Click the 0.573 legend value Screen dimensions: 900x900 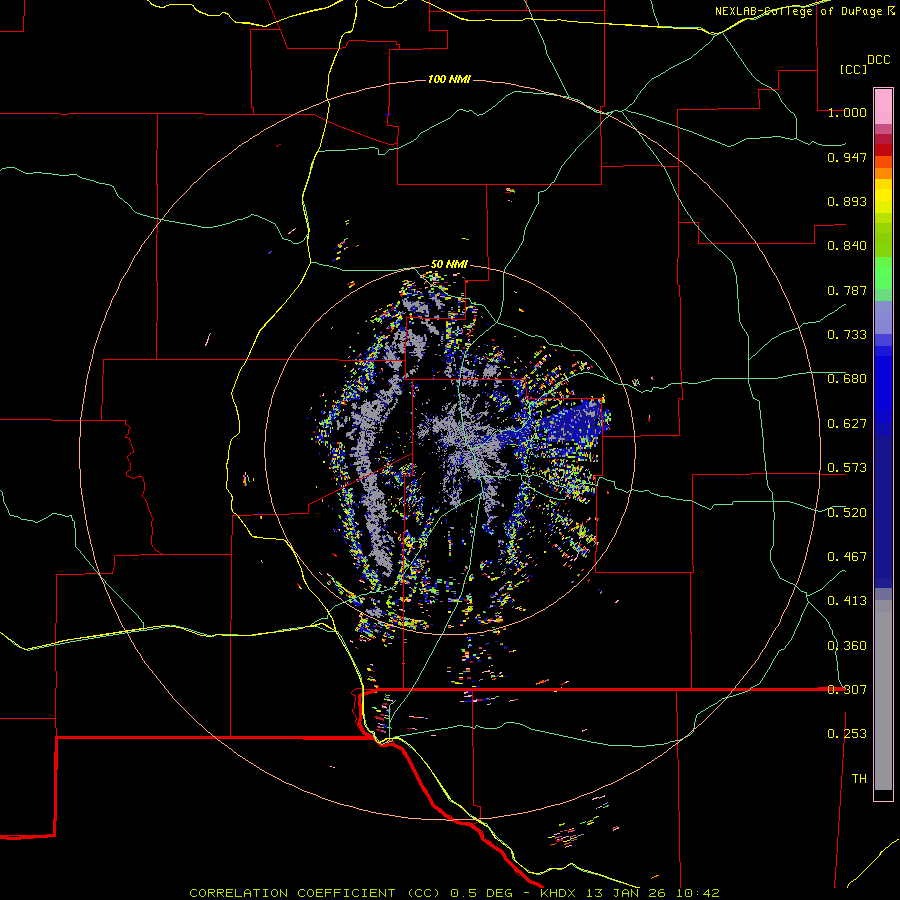[847, 468]
